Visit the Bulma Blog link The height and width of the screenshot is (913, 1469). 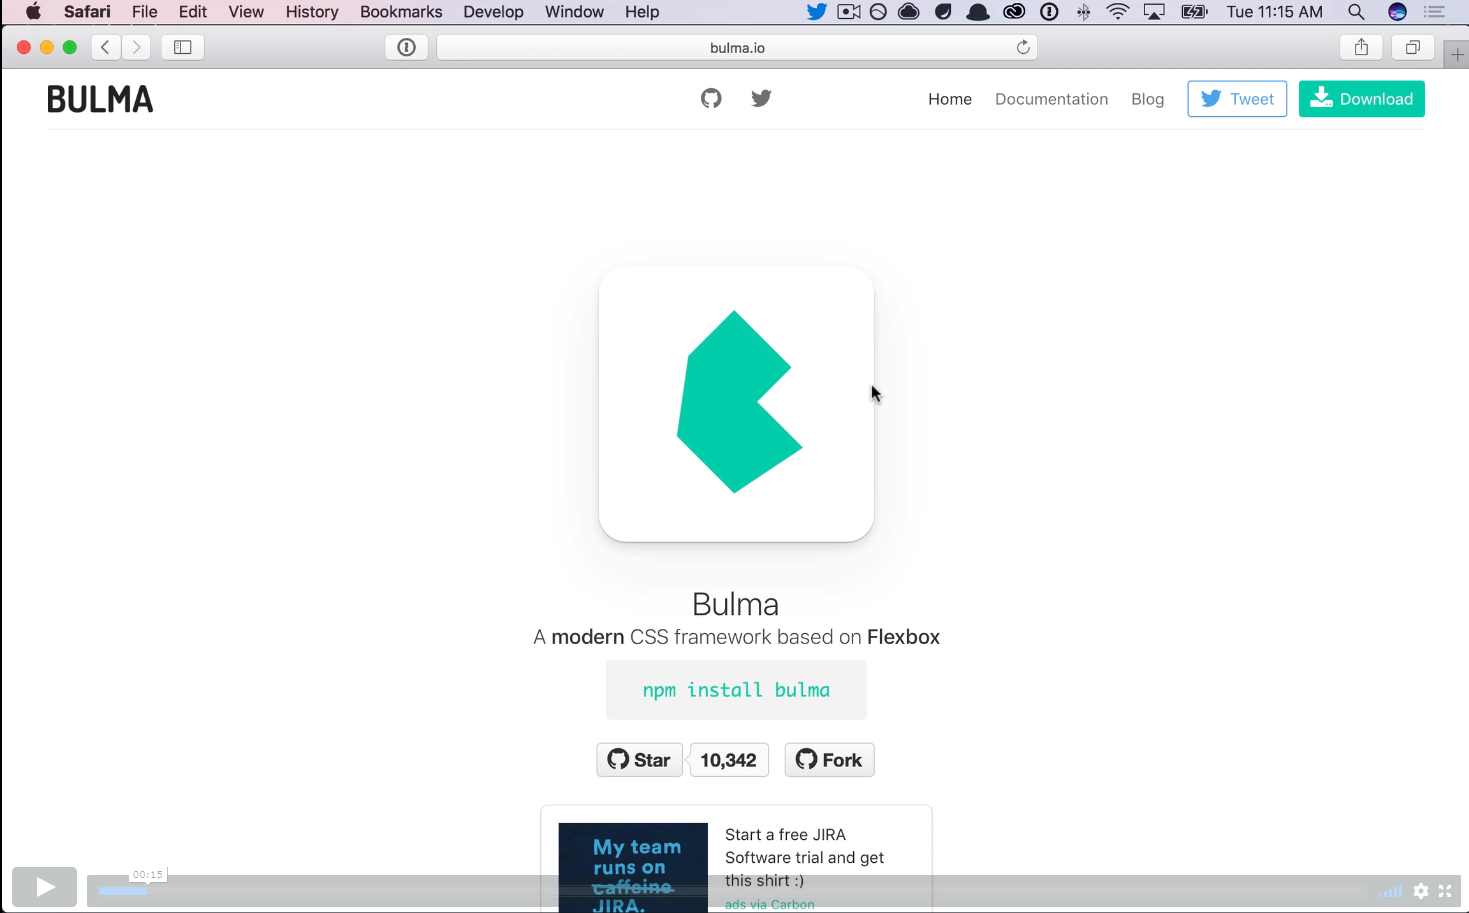point(1147,99)
